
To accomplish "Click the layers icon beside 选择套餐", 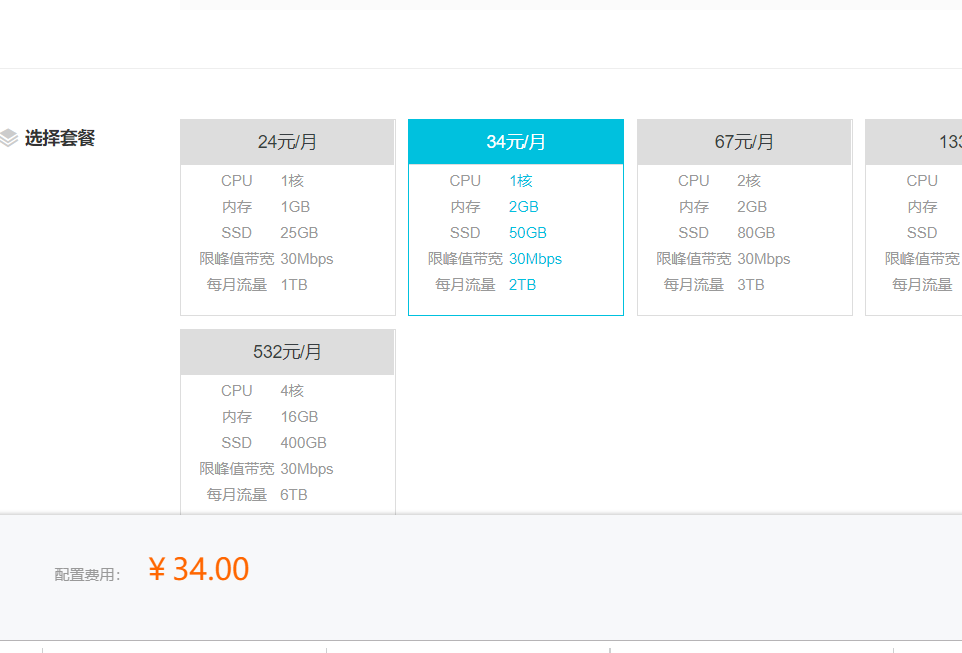I will point(9,138).
